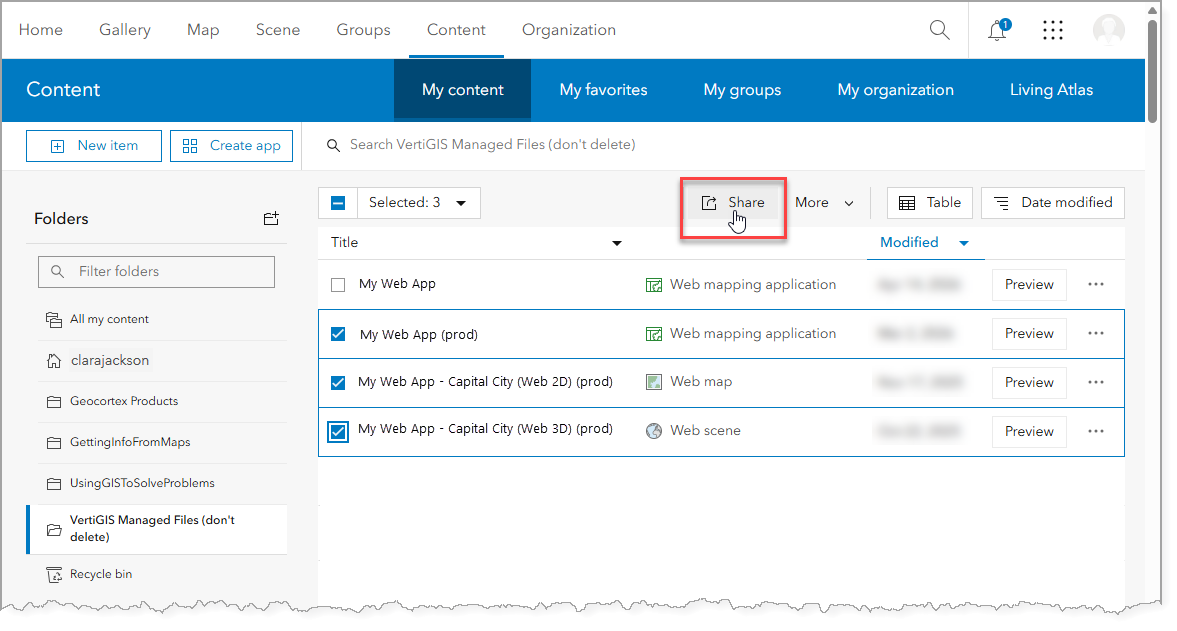Open the Recycle bin folder
Screen dimensions: 1177x631
[101, 574]
